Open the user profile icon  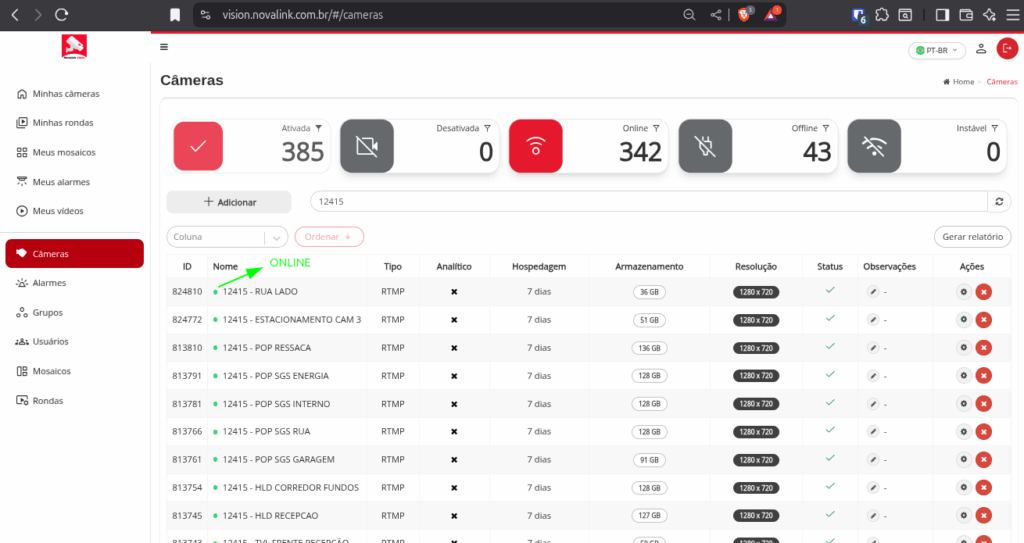pyautogui.click(x=981, y=49)
